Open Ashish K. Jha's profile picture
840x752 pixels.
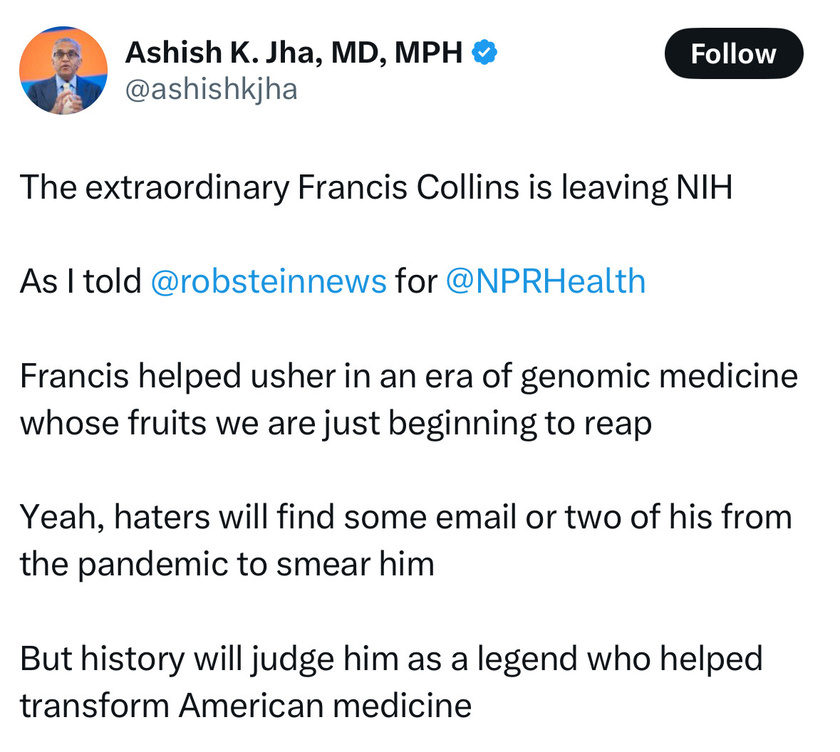(x=63, y=70)
